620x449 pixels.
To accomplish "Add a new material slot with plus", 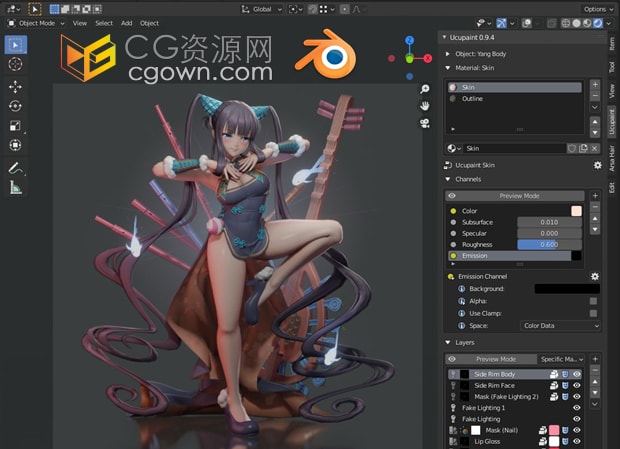I will point(595,85).
